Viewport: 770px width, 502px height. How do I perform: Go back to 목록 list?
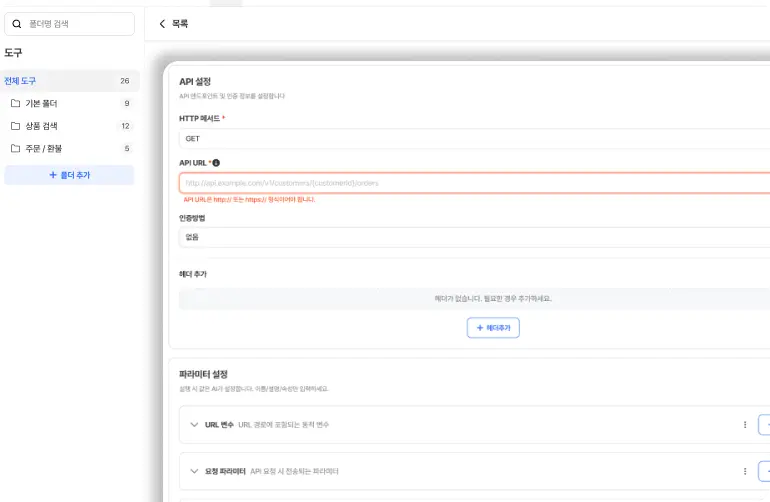pyautogui.click(x=173, y=24)
